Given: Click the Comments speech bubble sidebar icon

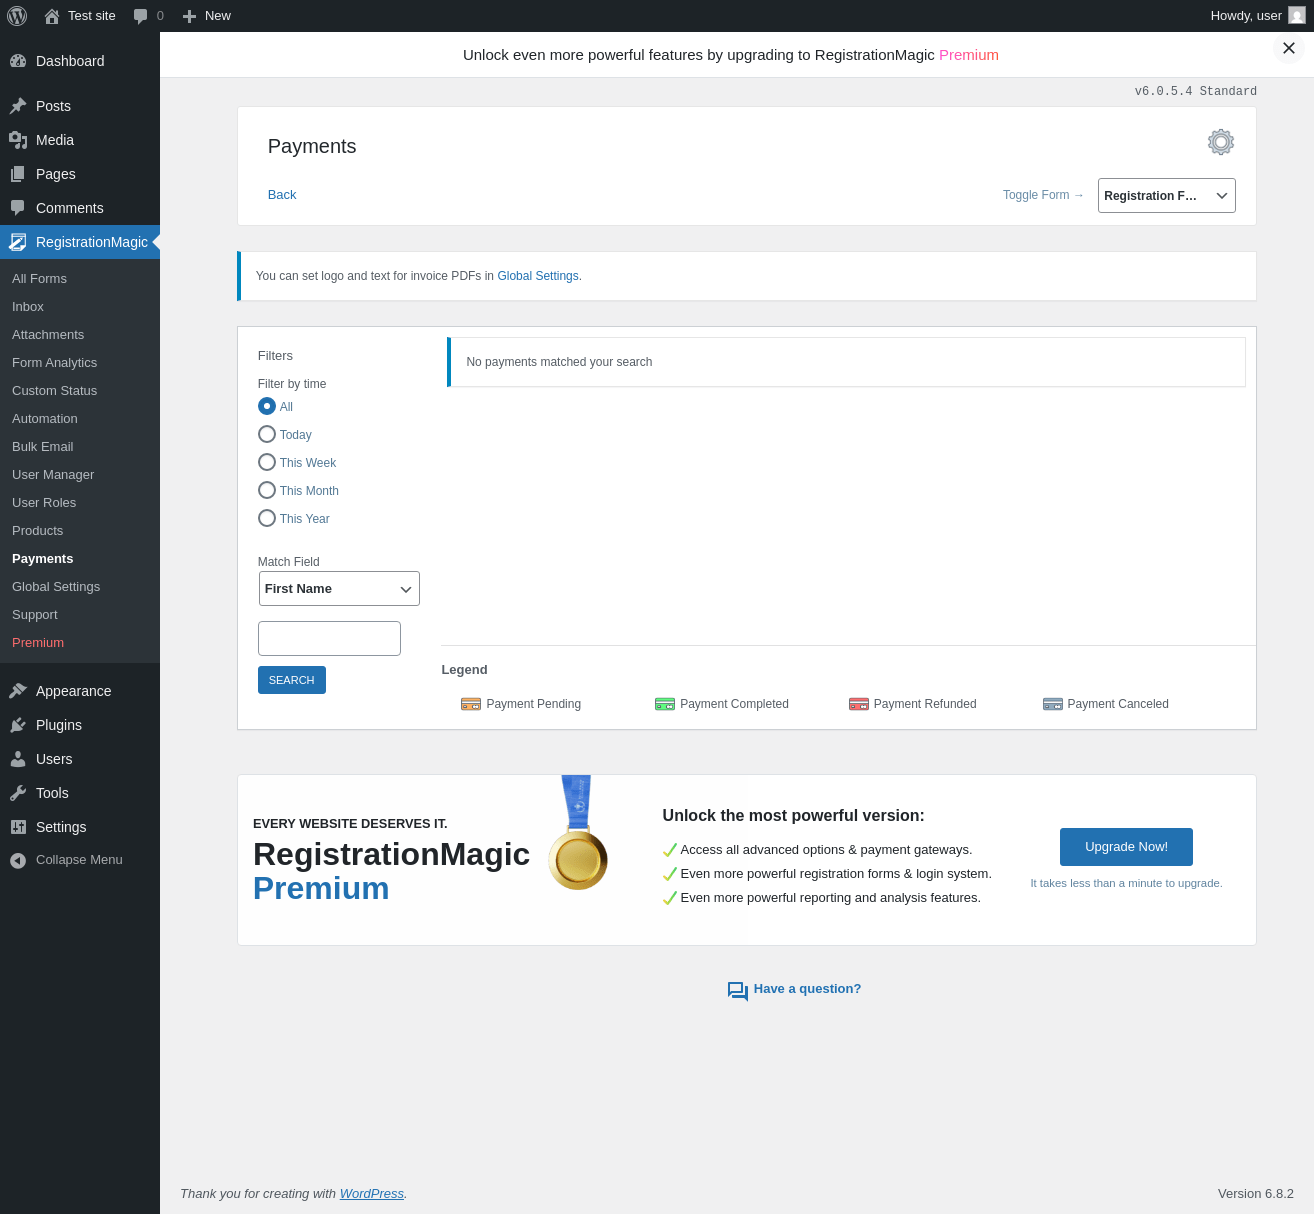Looking at the screenshot, I should click(18, 208).
